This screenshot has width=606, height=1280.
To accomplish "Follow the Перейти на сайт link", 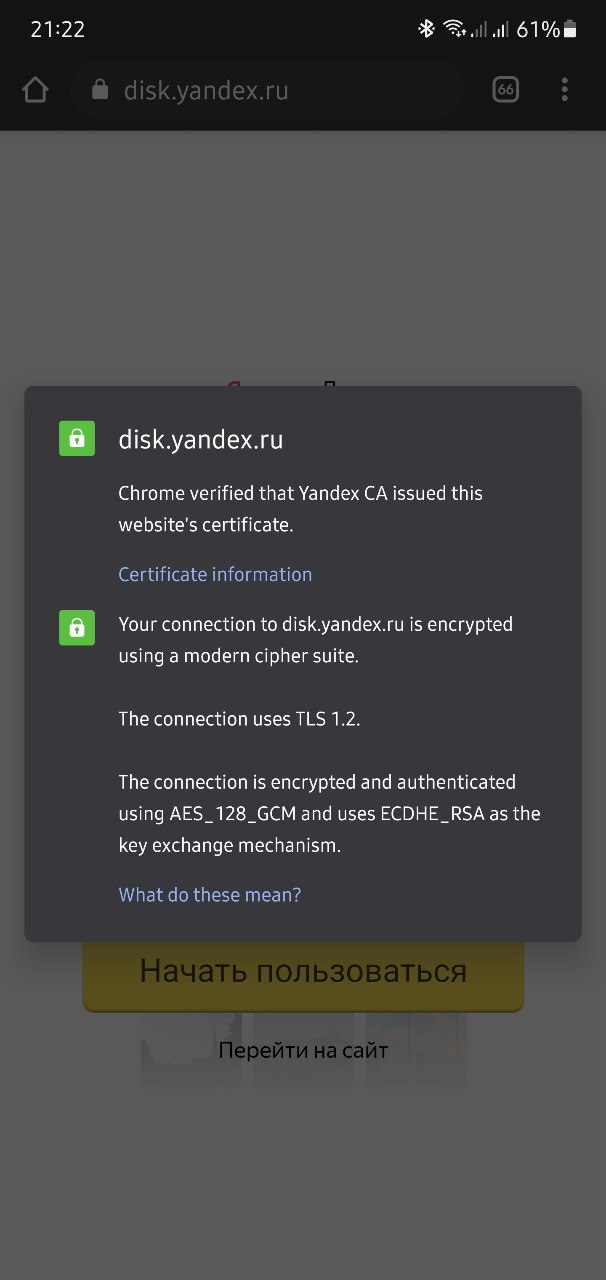I will tap(303, 1051).
